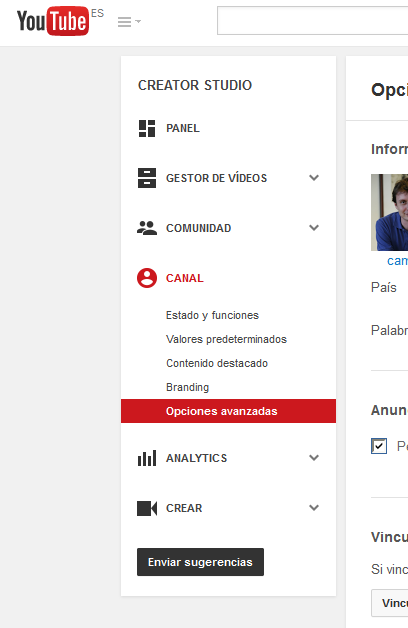Go to Branding settings
Screen dimensions: 408x628
(x=187, y=387)
